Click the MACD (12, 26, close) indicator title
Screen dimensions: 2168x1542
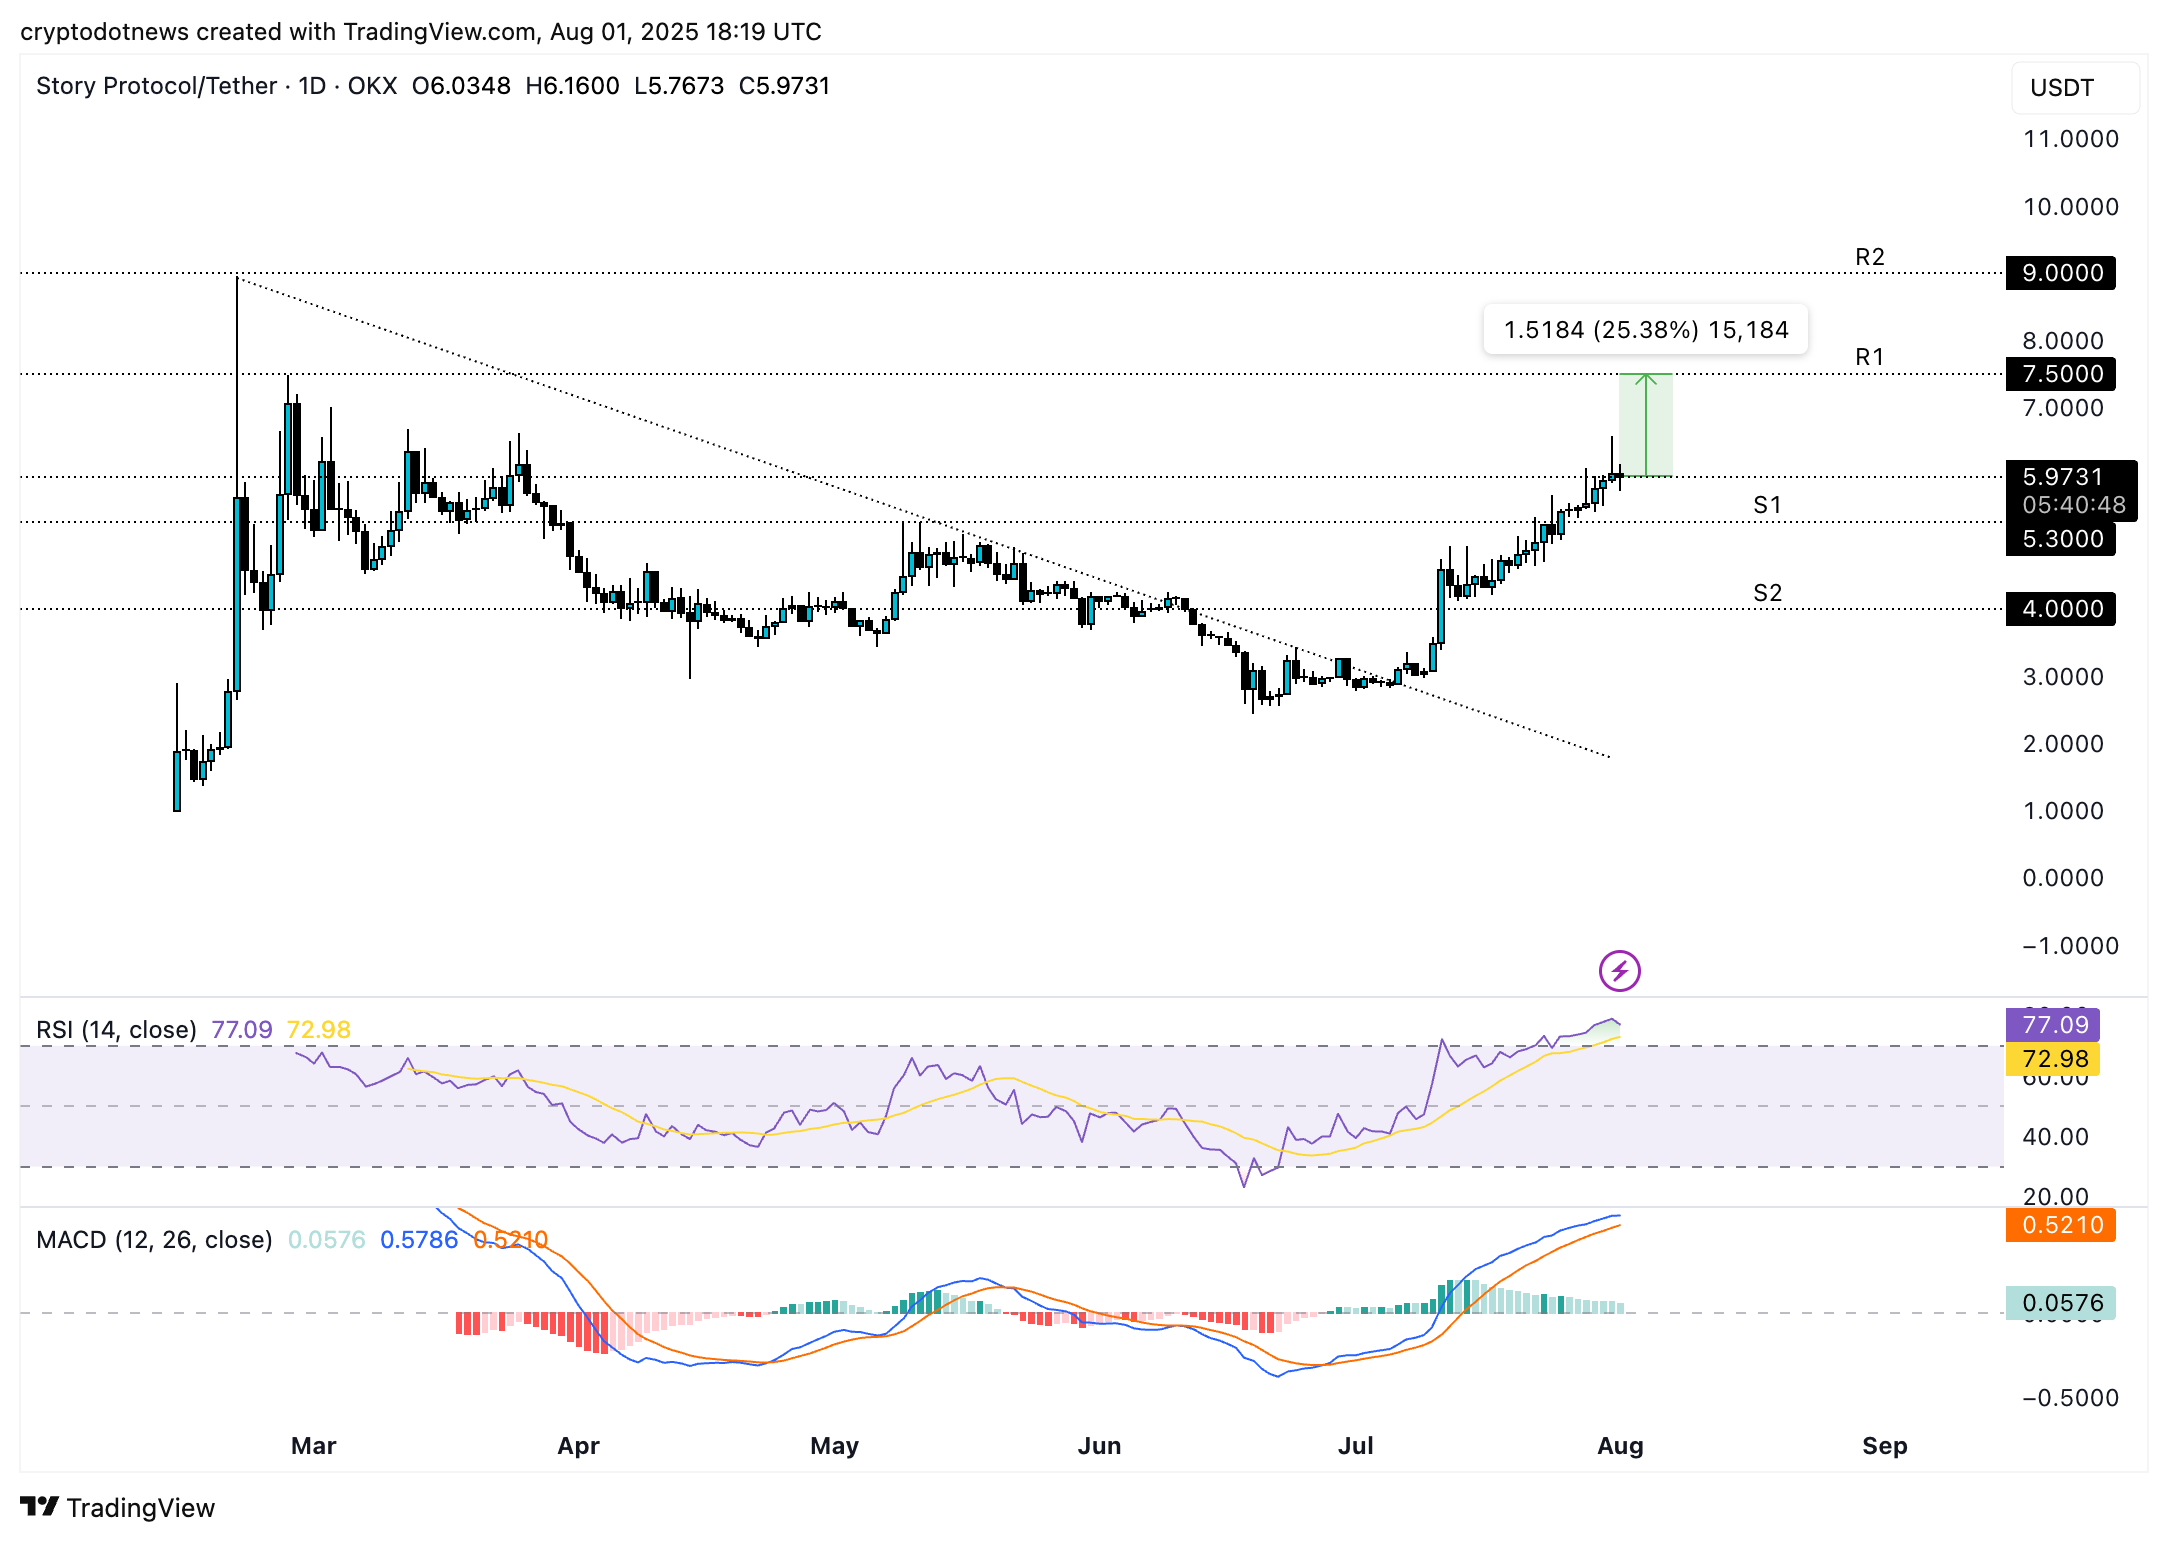click(x=154, y=1239)
